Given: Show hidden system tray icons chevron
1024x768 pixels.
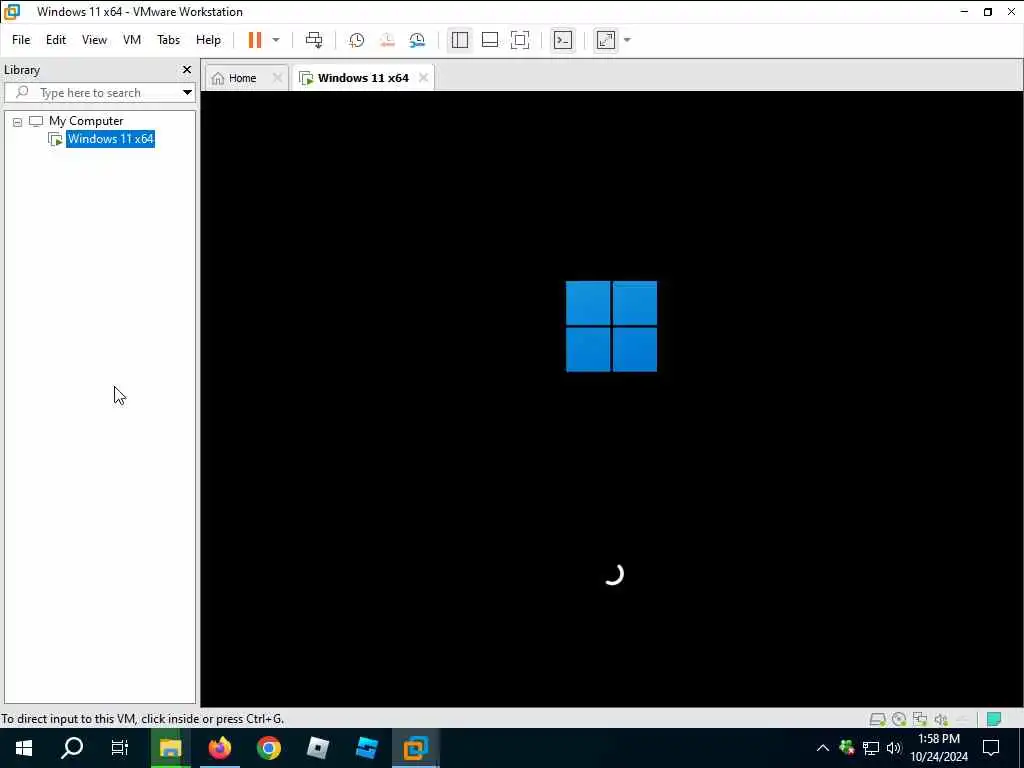Looking at the screenshot, I should tap(823, 748).
